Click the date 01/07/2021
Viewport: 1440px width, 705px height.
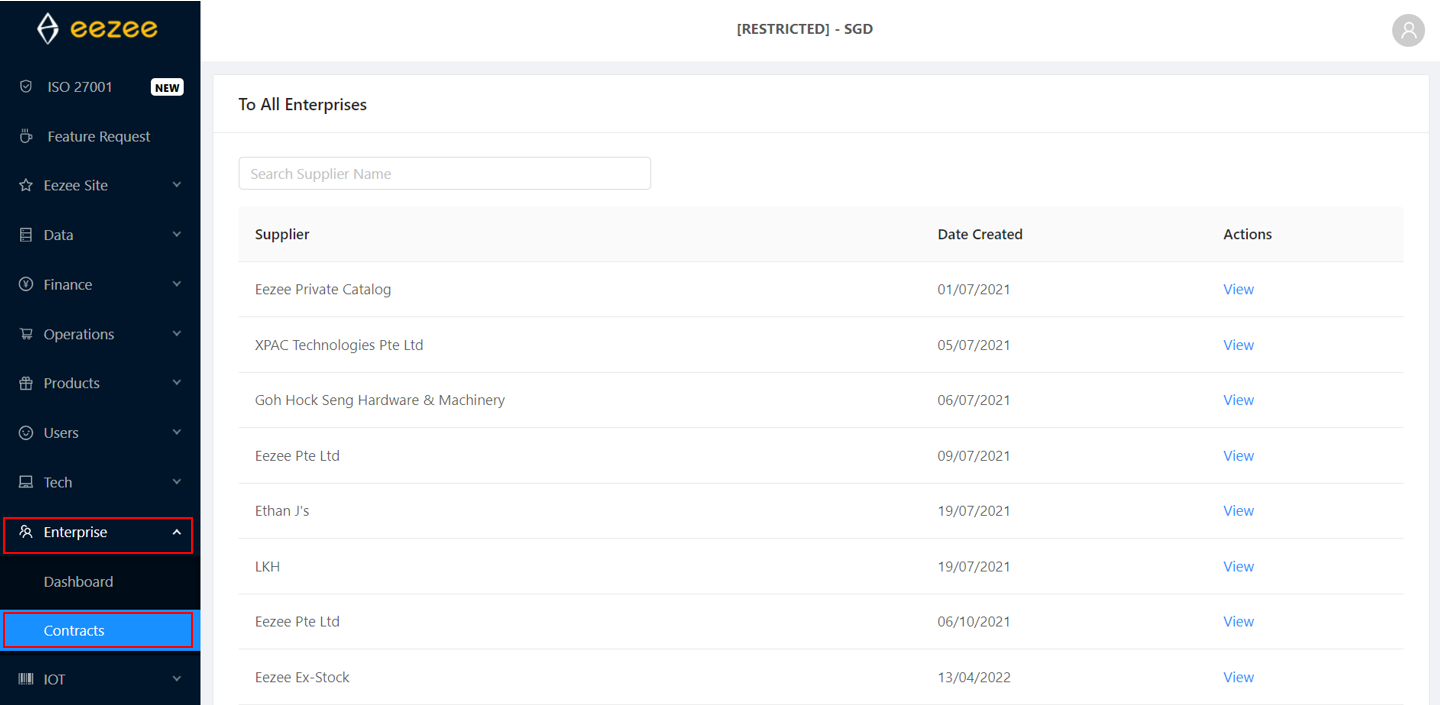coord(974,289)
